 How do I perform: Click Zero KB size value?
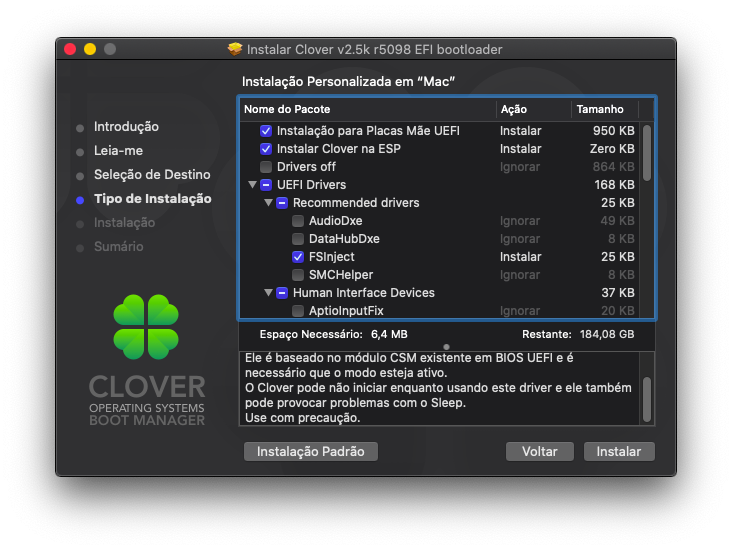612,149
